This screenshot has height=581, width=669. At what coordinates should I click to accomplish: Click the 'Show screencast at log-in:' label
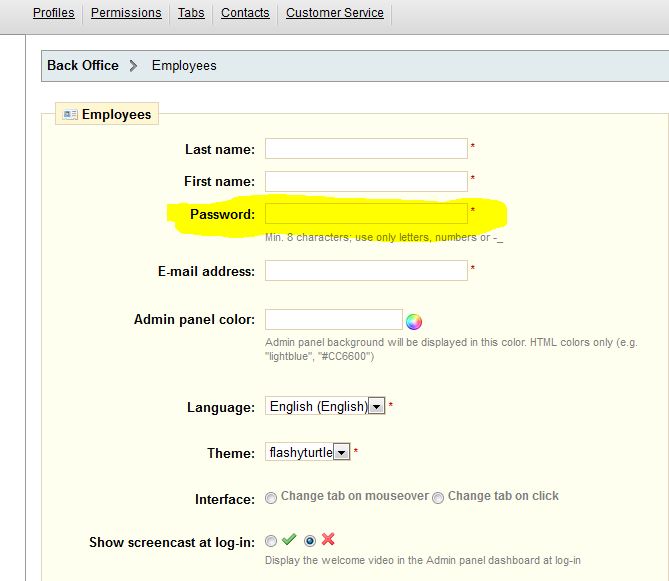point(172,542)
